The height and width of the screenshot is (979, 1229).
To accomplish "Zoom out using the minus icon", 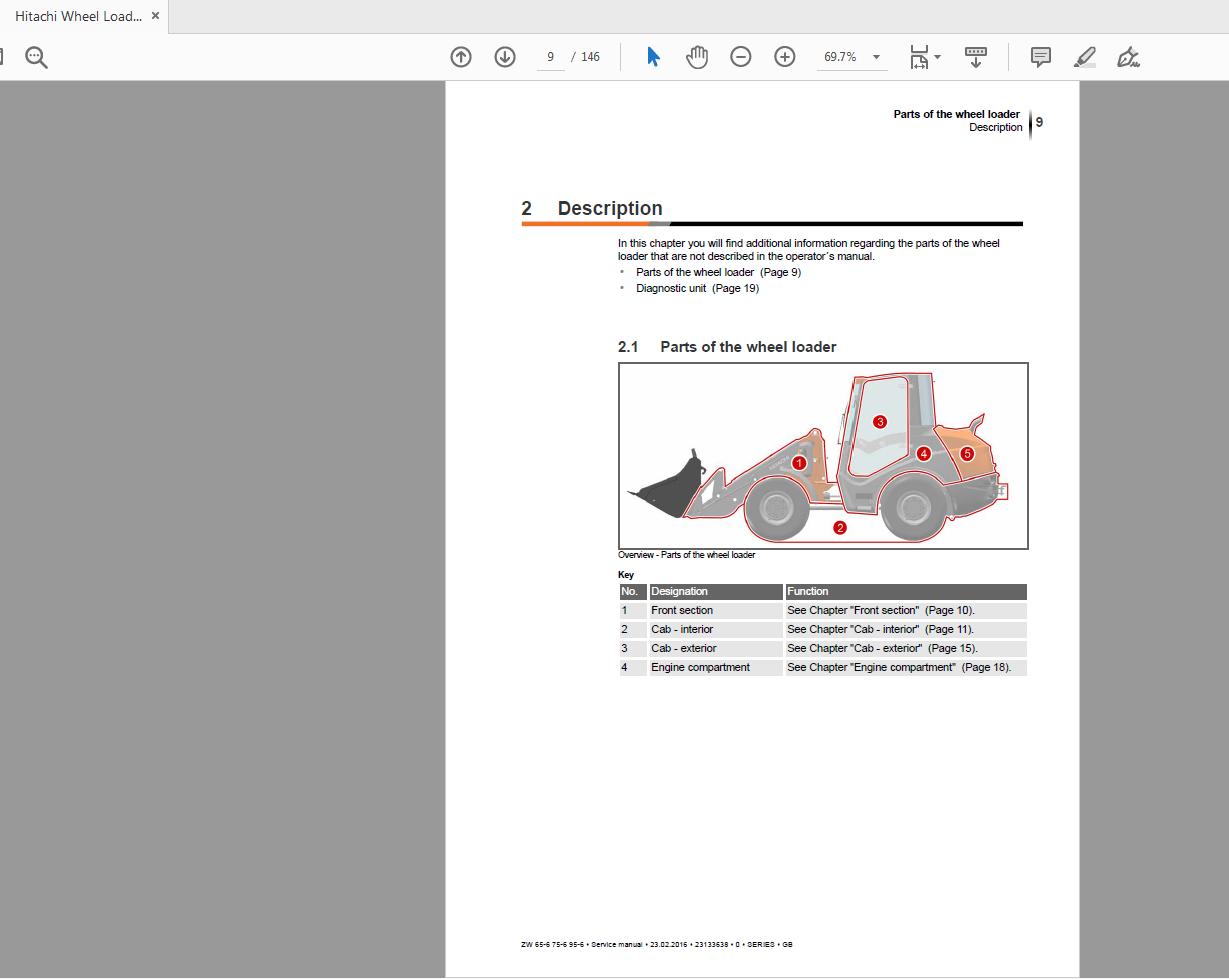I will tap(740, 57).
